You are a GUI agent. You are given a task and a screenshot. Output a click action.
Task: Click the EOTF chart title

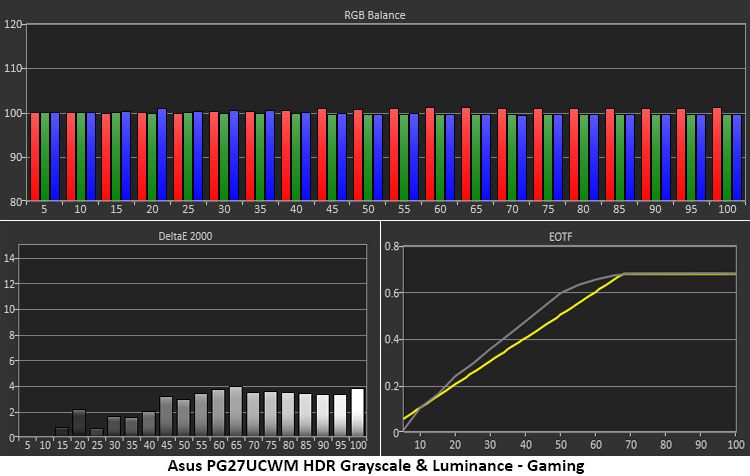[x=560, y=237]
